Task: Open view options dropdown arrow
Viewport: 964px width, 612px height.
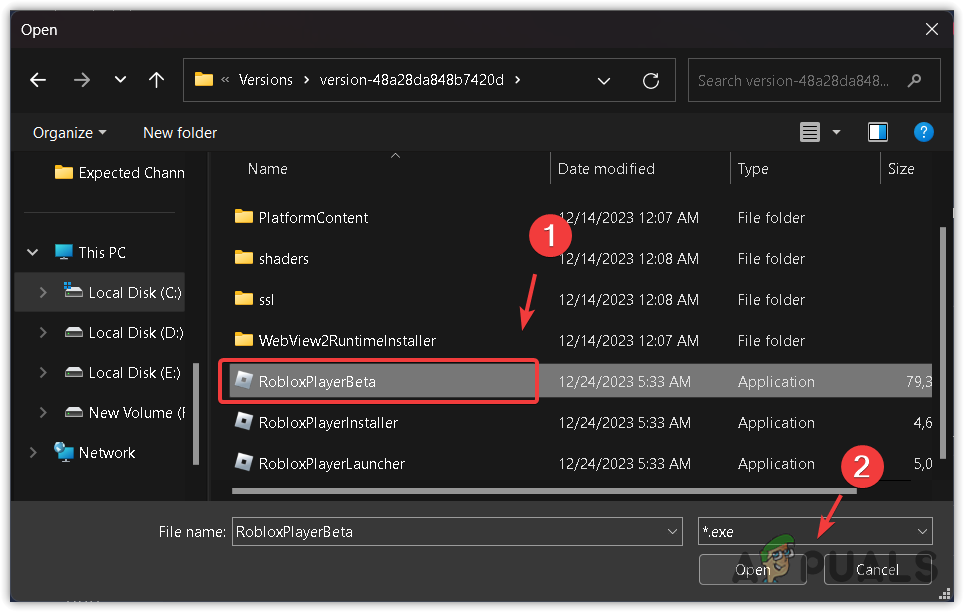Action: coord(836,132)
